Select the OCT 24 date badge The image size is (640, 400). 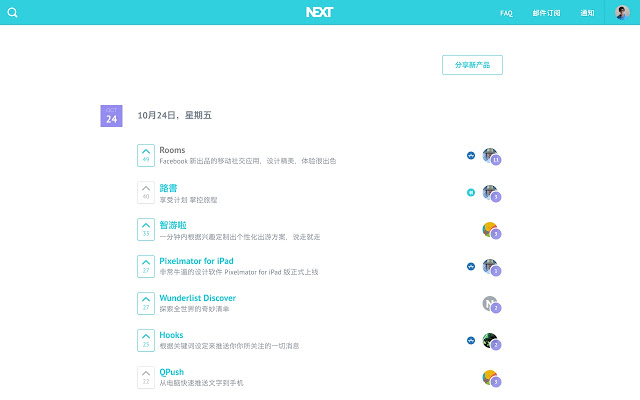(111, 116)
